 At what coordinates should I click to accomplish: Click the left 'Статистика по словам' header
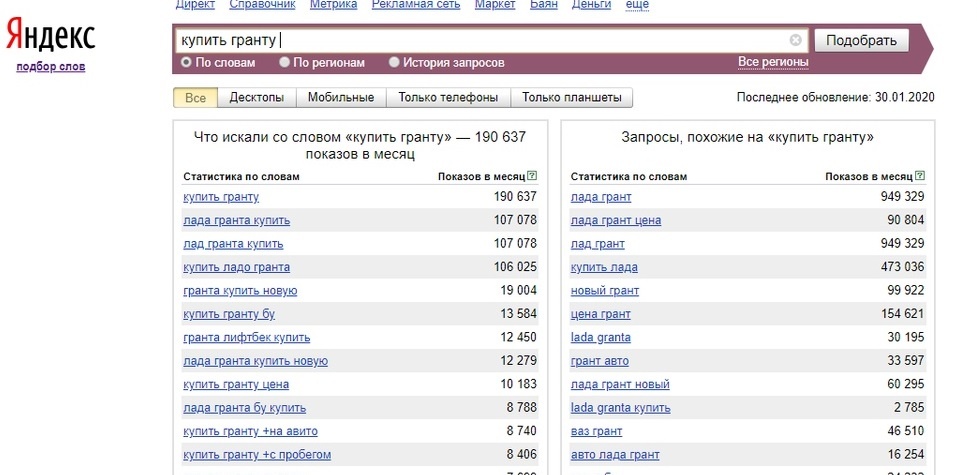click(241, 176)
